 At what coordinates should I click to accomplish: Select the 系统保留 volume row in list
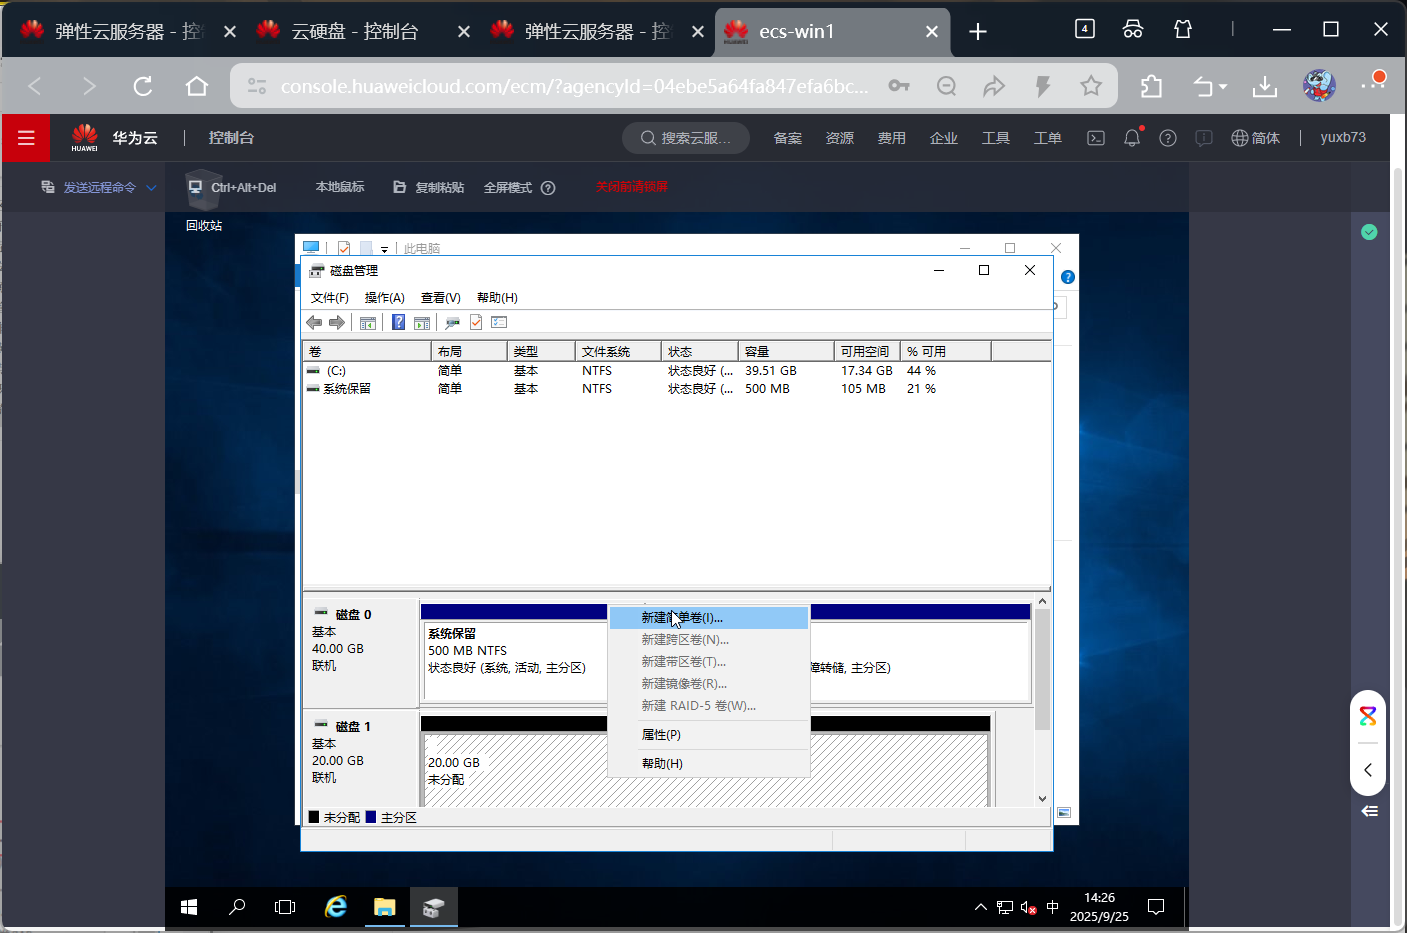click(x=676, y=389)
